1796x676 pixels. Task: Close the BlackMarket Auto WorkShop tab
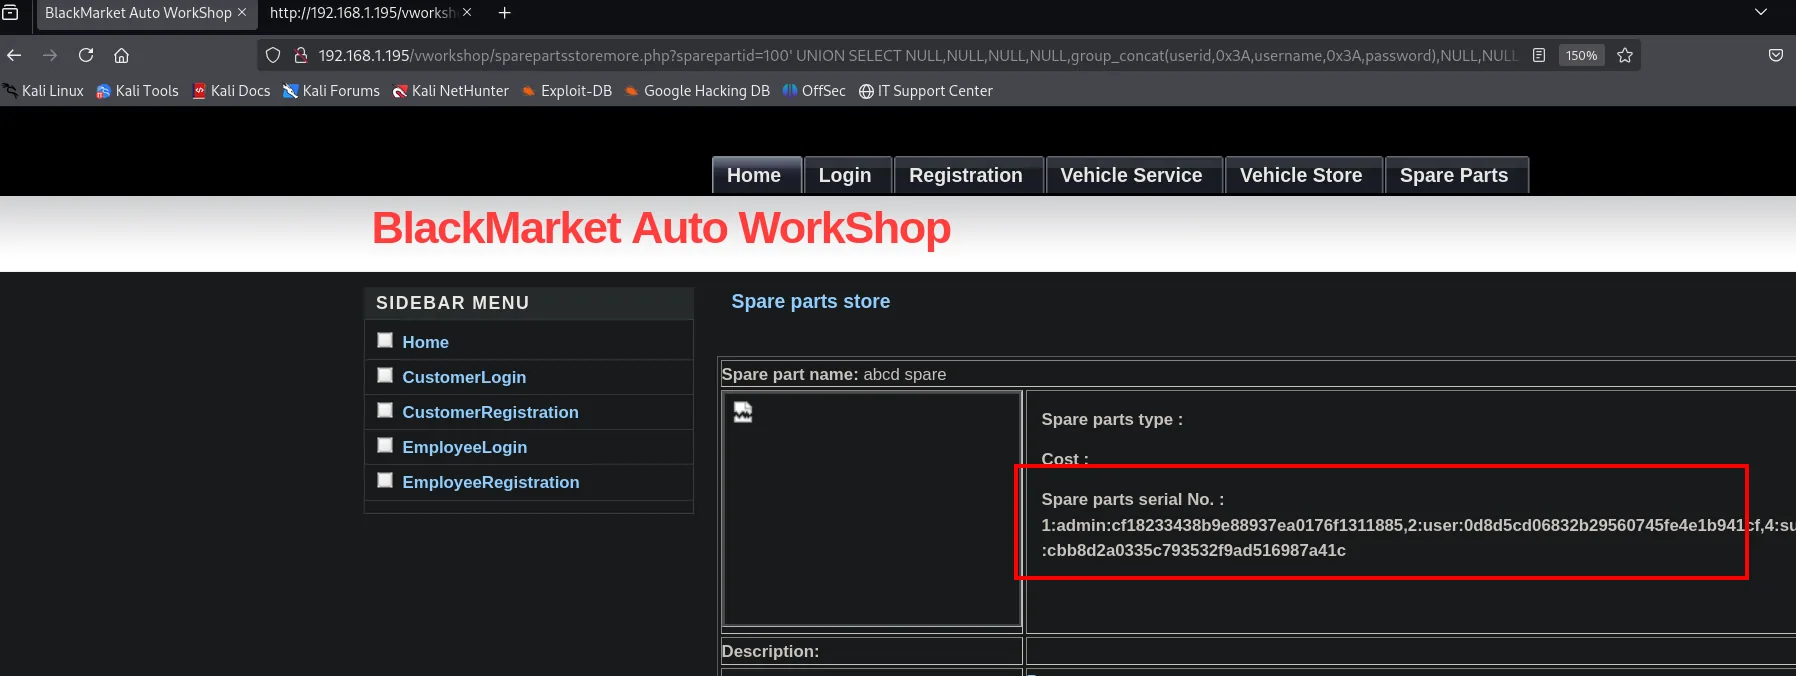point(242,13)
